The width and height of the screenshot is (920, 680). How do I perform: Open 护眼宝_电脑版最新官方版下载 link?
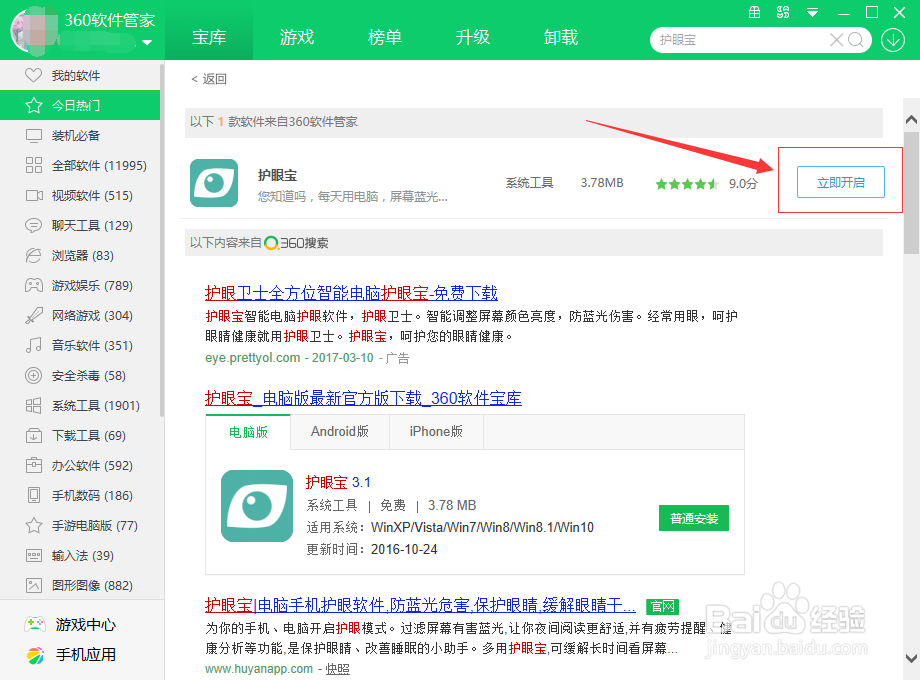click(363, 398)
